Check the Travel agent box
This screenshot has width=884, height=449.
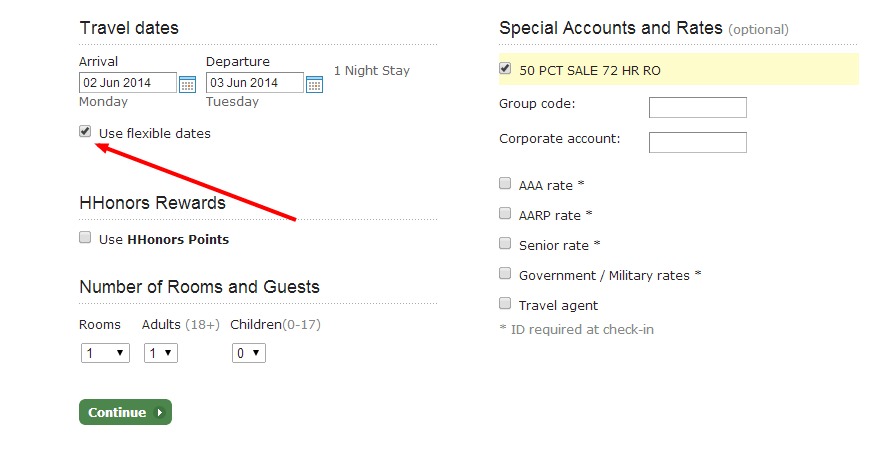coord(505,304)
